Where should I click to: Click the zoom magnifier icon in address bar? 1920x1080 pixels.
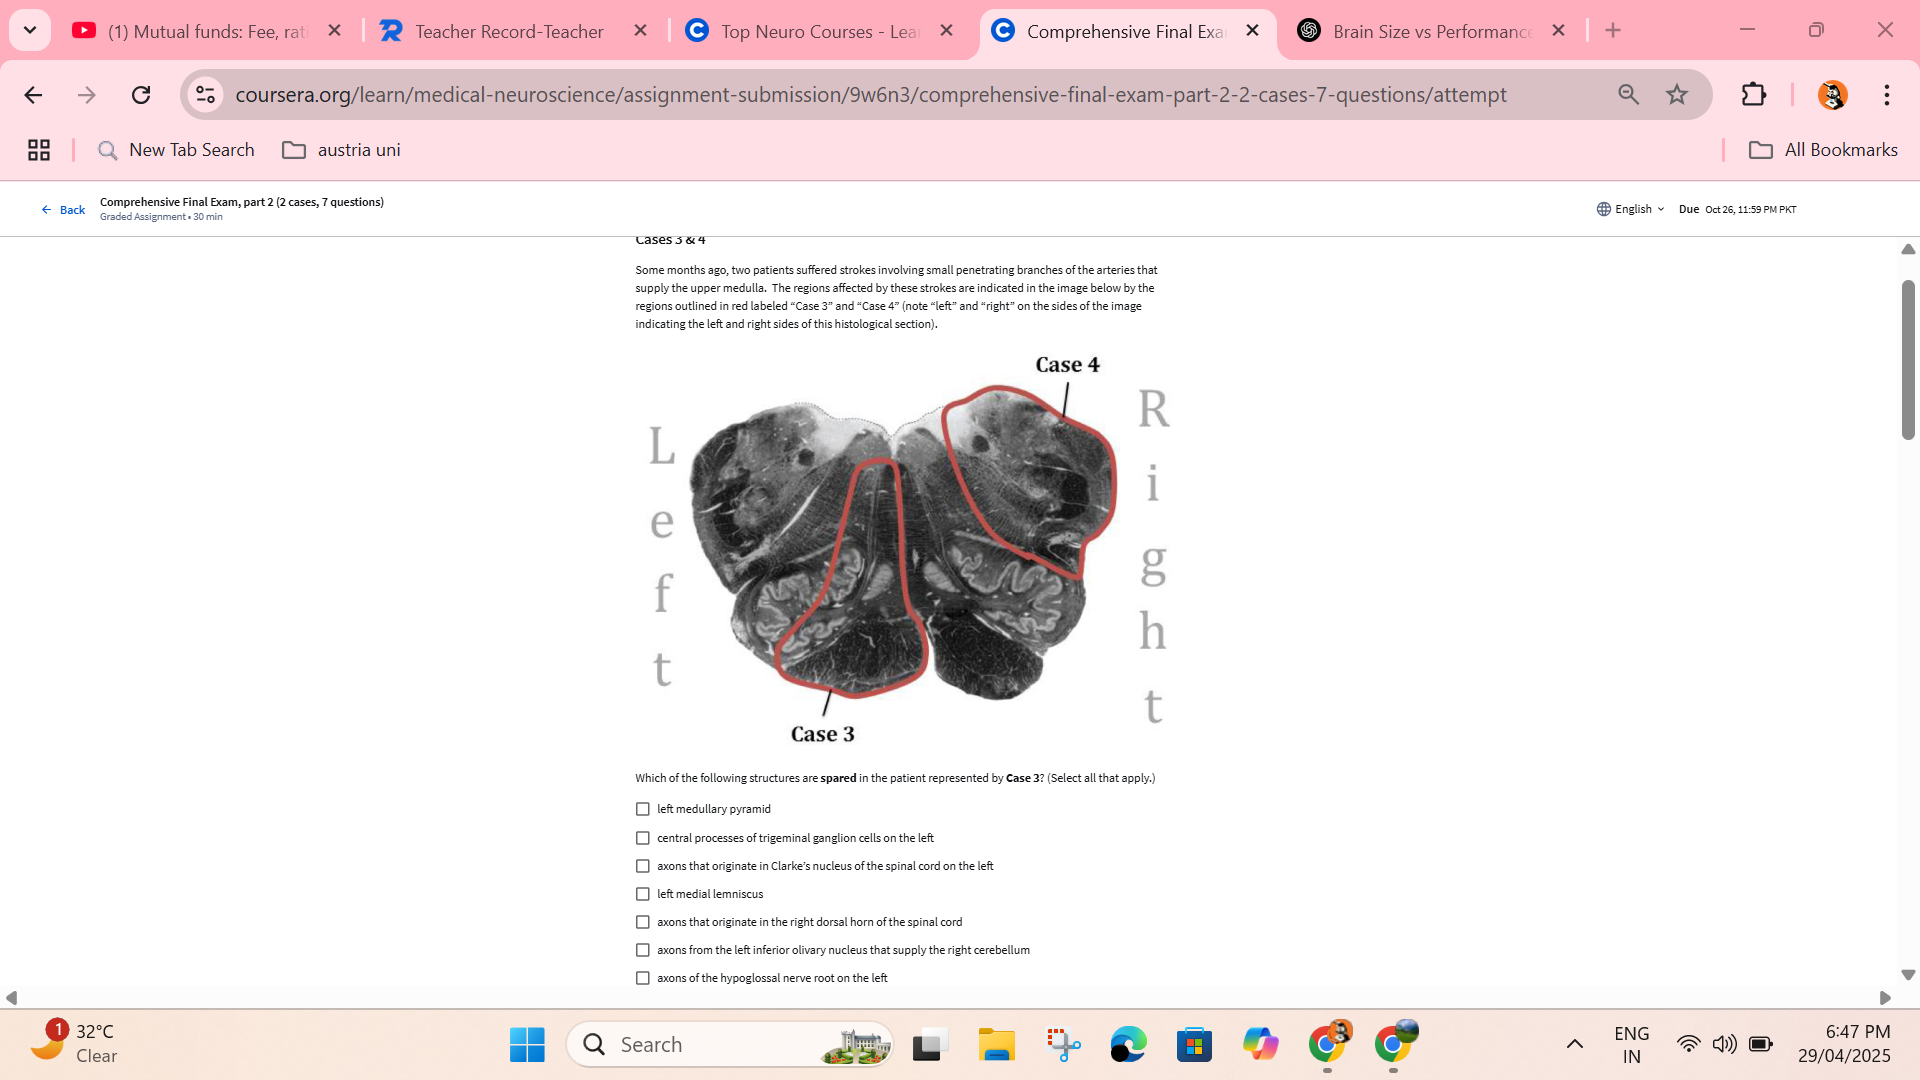coord(1628,95)
